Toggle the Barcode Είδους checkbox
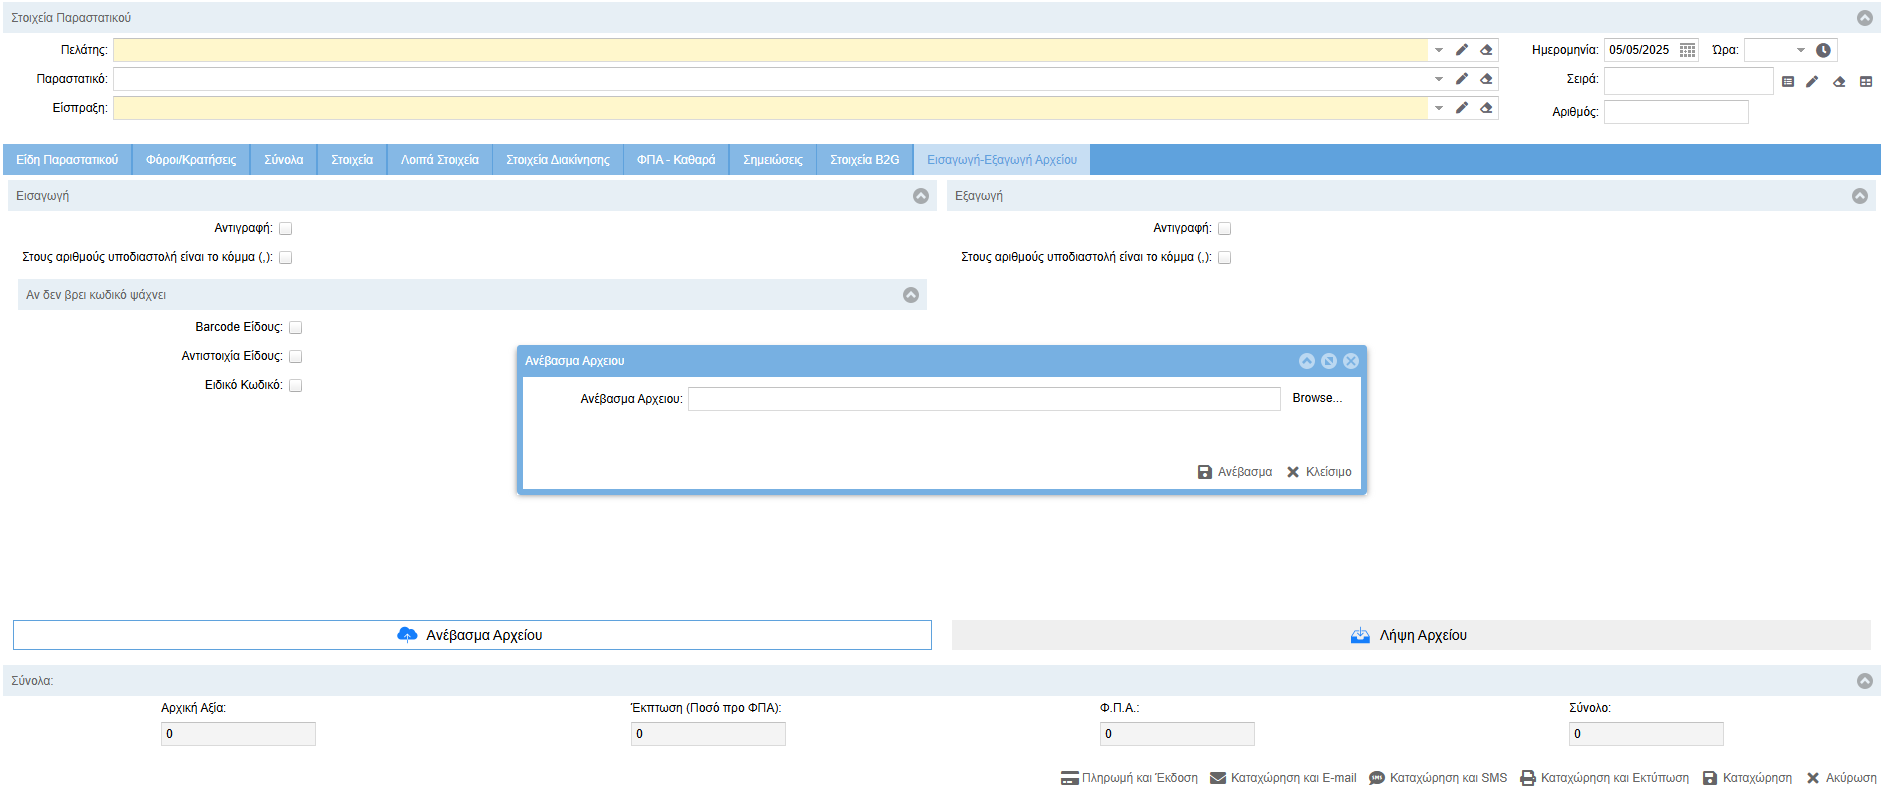Viewport: 1883px width, 790px height. (x=295, y=328)
